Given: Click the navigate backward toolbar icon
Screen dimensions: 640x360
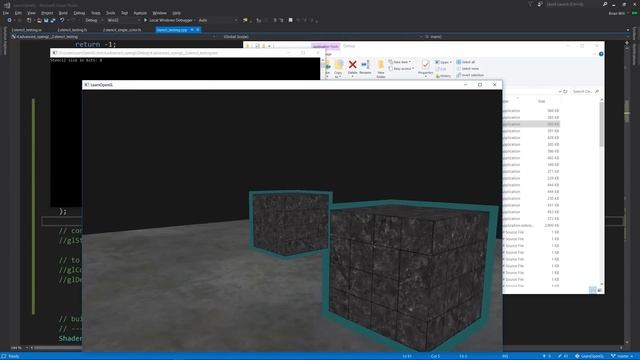Looking at the screenshot, I should point(9,20).
